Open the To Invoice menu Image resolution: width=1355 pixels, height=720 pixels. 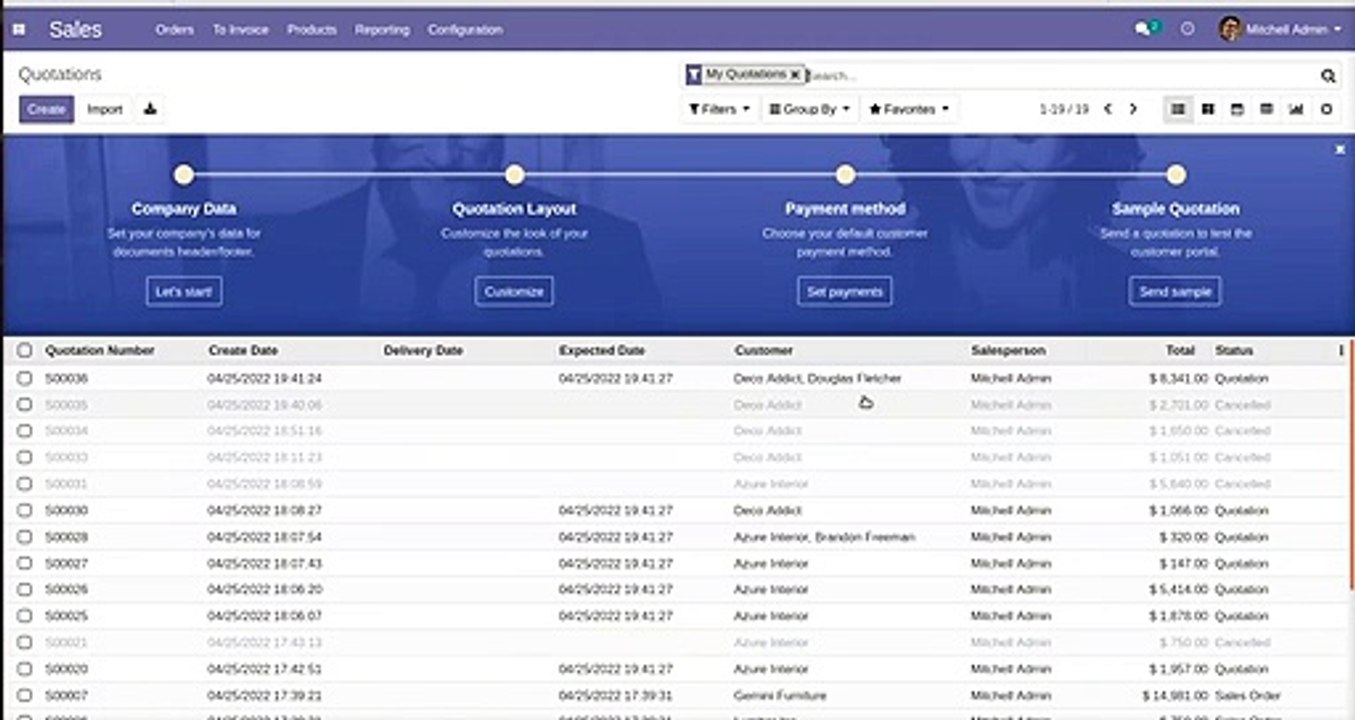click(240, 30)
